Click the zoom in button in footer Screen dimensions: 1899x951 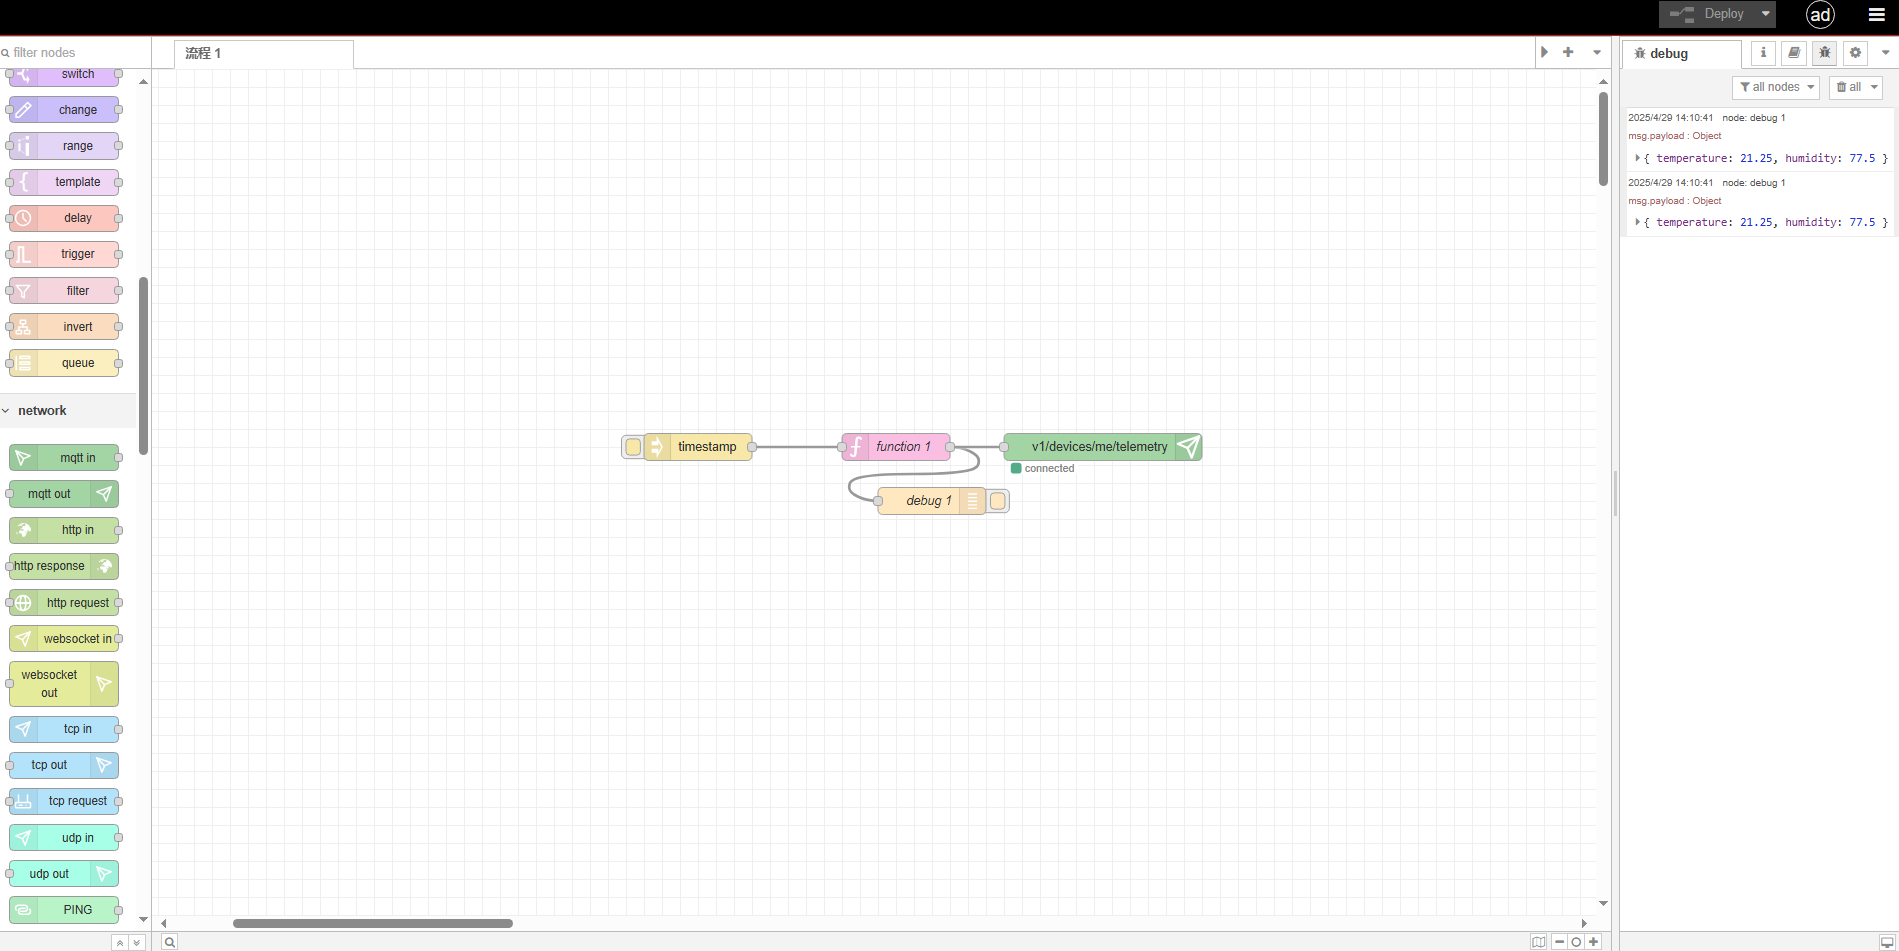coord(1594,941)
